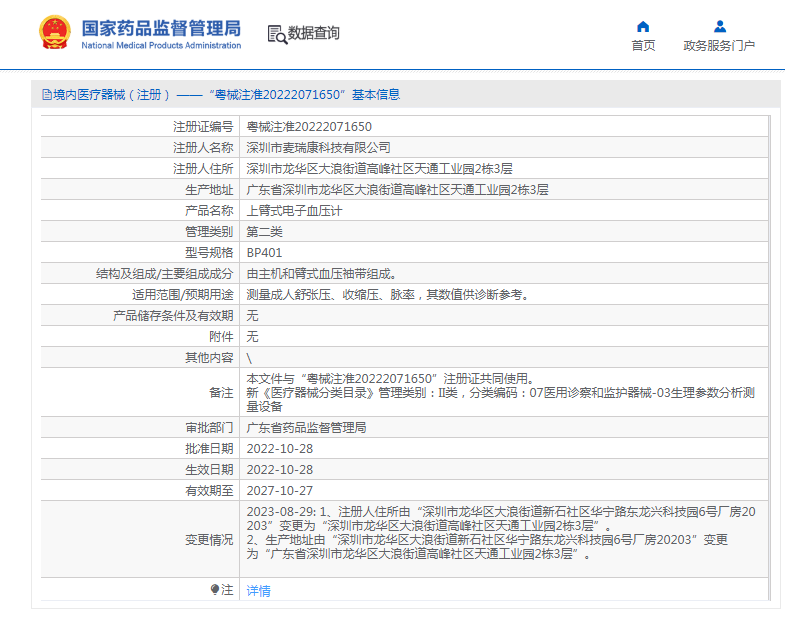785x617 pixels.
Task: Click the 其他内容 label
Action: point(209,358)
